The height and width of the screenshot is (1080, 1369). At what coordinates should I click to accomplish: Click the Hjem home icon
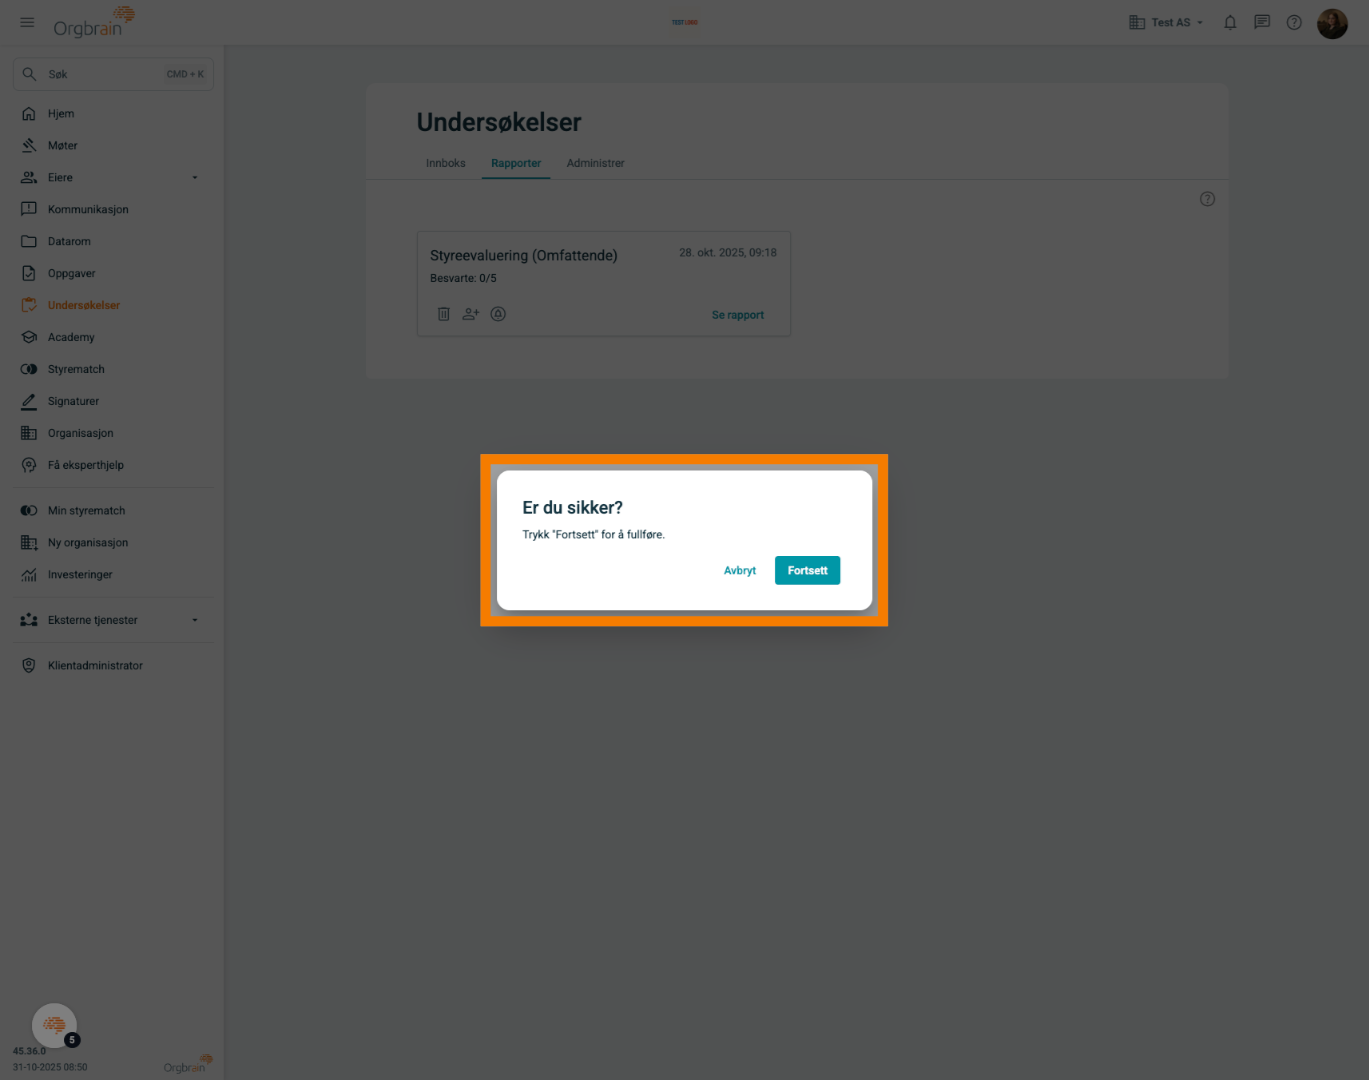coord(29,114)
